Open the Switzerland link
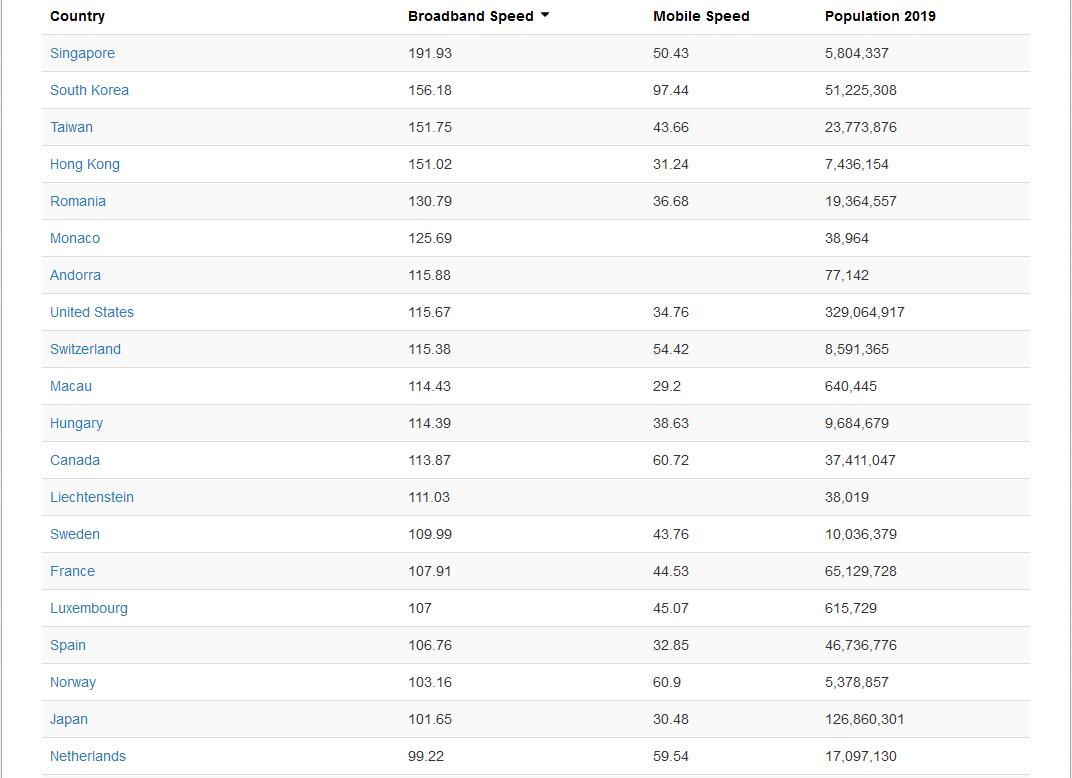The height and width of the screenshot is (778, 1072). [x=85, y=349]
